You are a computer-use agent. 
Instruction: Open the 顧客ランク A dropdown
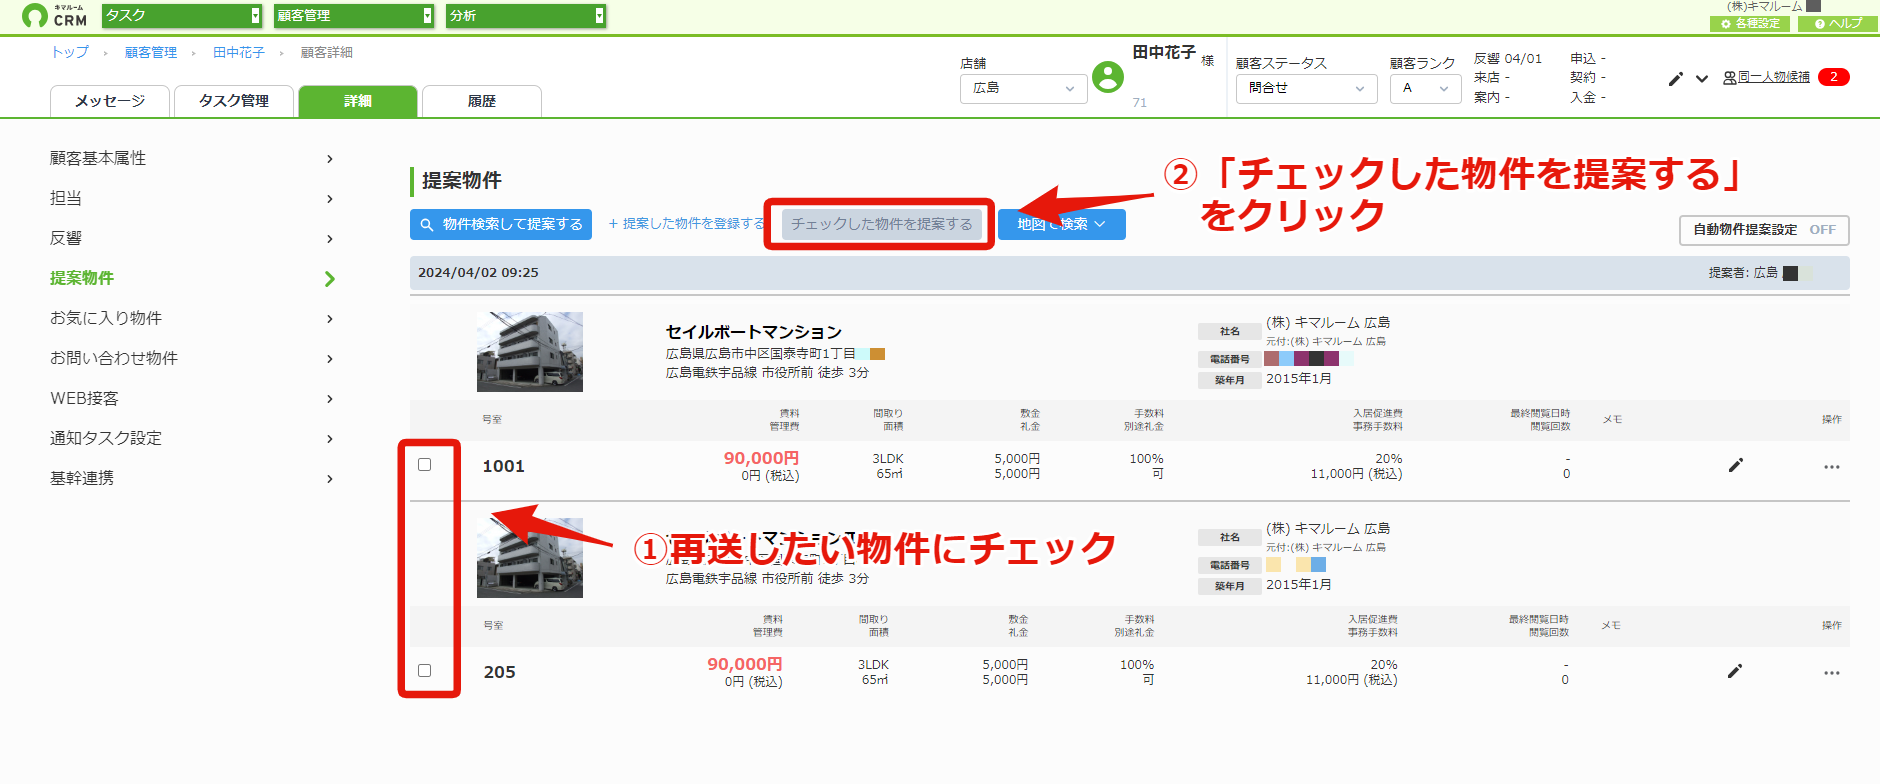(1426, 88)
